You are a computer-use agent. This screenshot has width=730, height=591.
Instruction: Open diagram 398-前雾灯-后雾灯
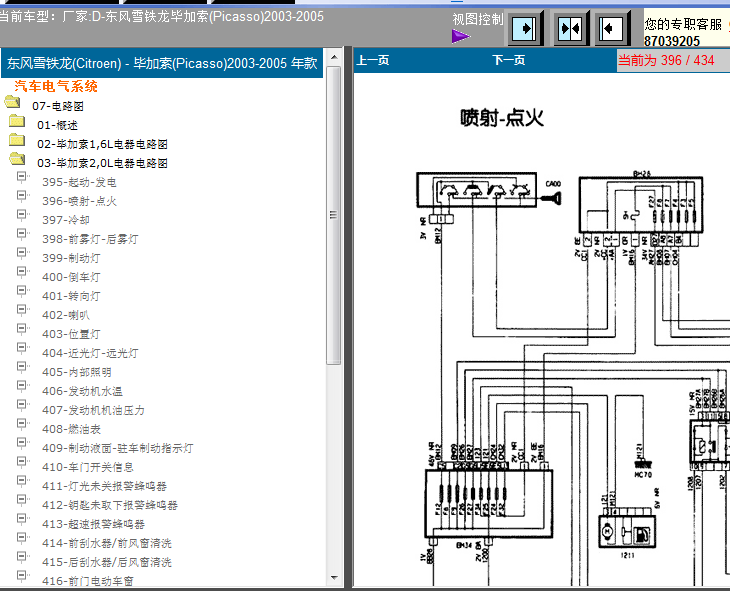point(90,239)
